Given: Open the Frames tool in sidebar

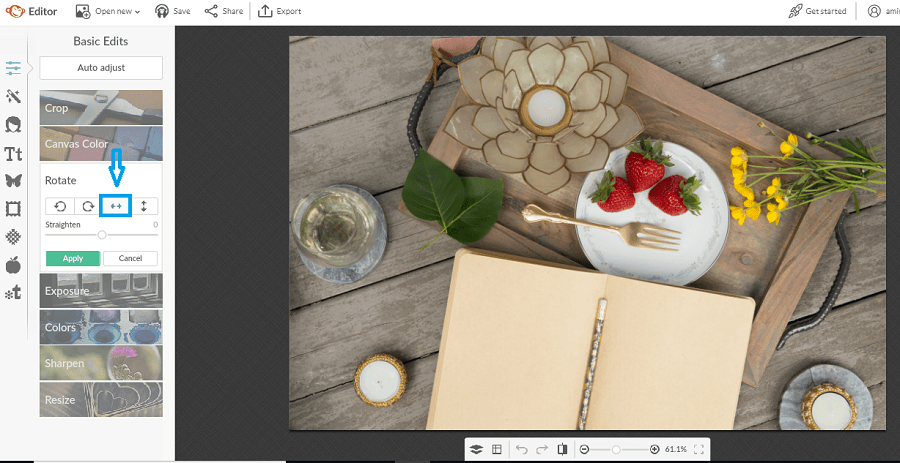Looking at the screenshot, I should [x=13, y=209].
